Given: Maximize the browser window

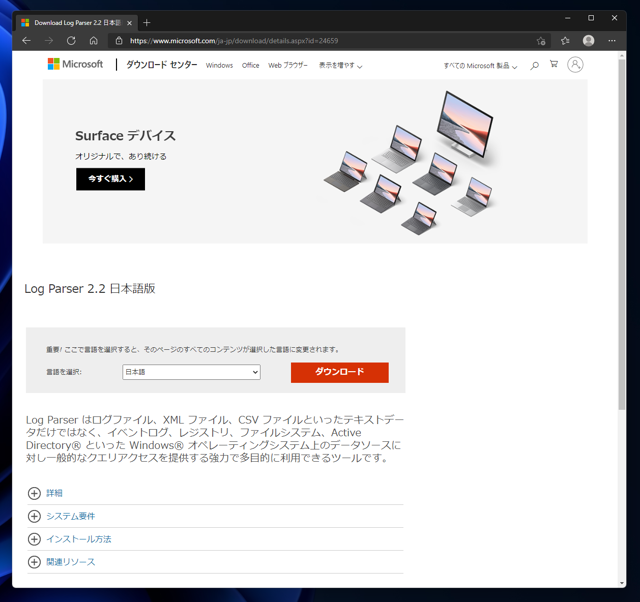Looking at the screenshot, I should (591, 18).
